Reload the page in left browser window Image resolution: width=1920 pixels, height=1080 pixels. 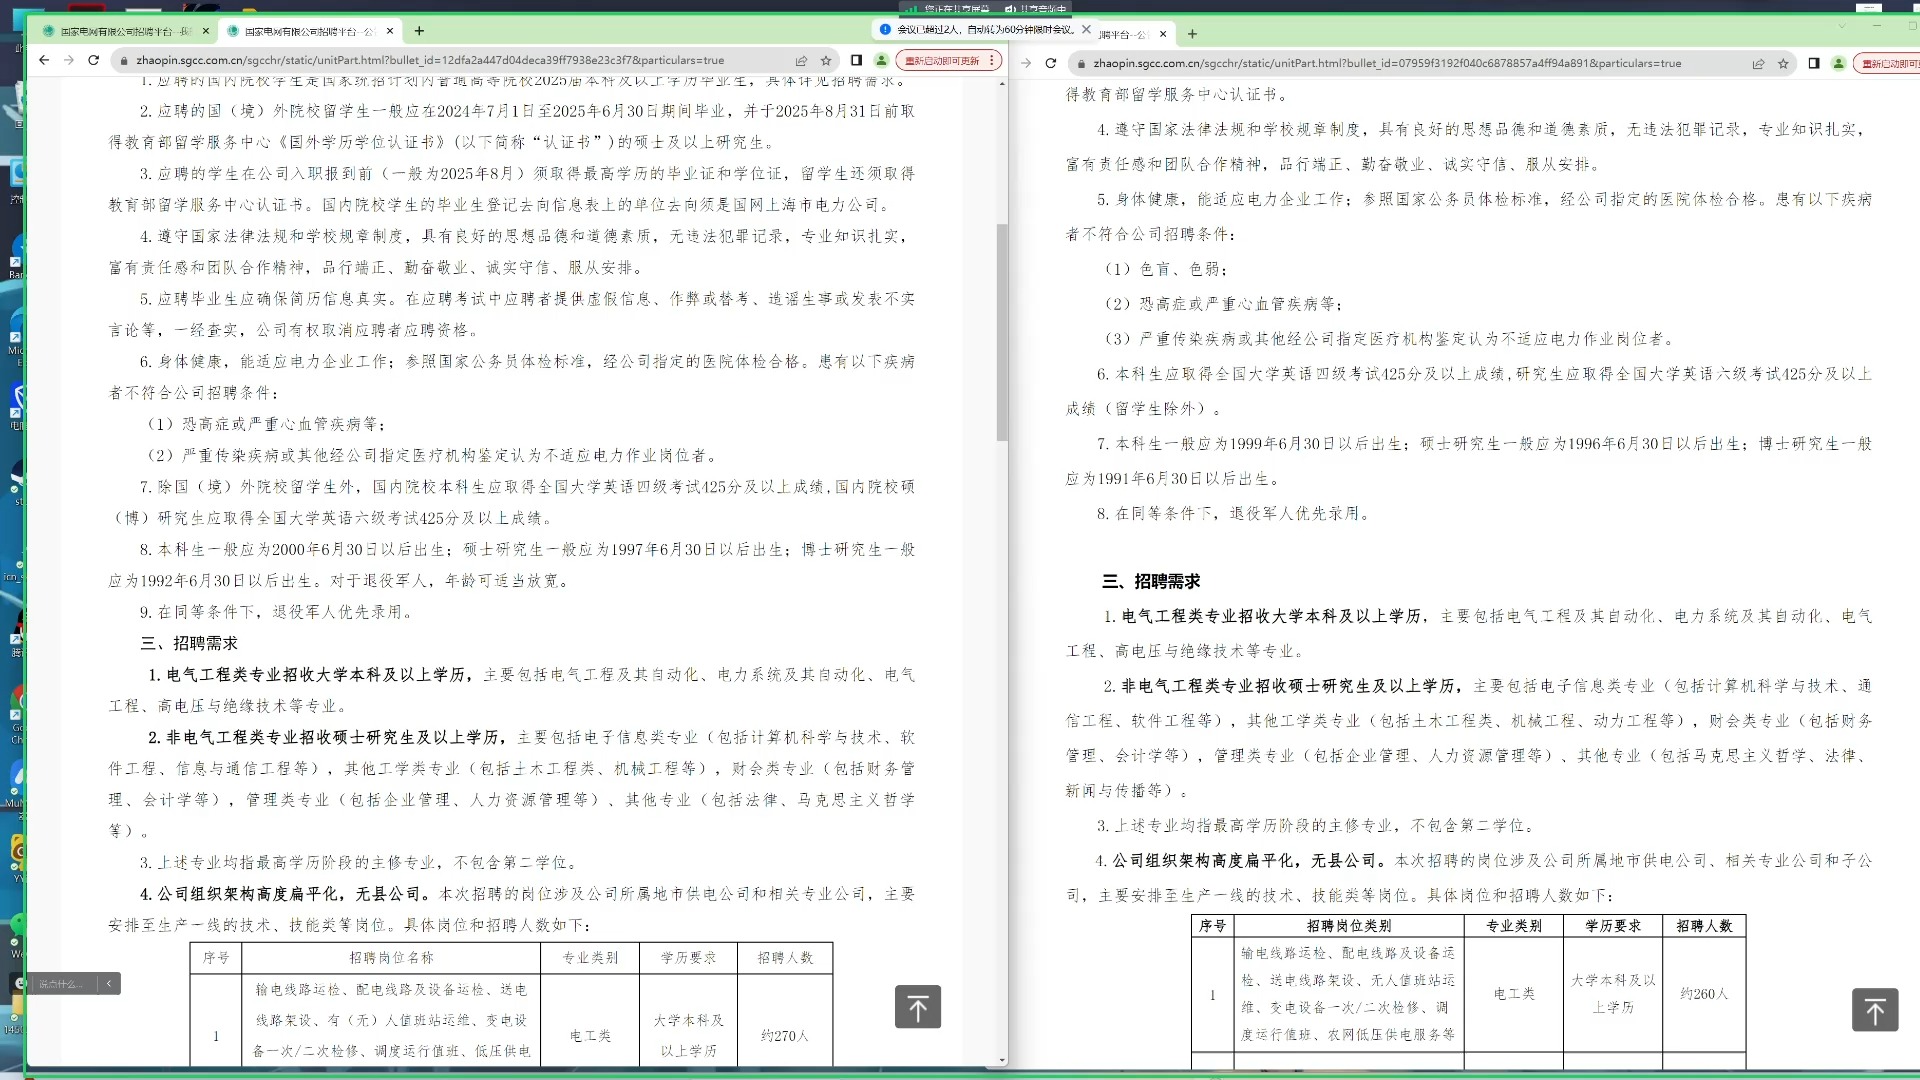click(94, 60)
